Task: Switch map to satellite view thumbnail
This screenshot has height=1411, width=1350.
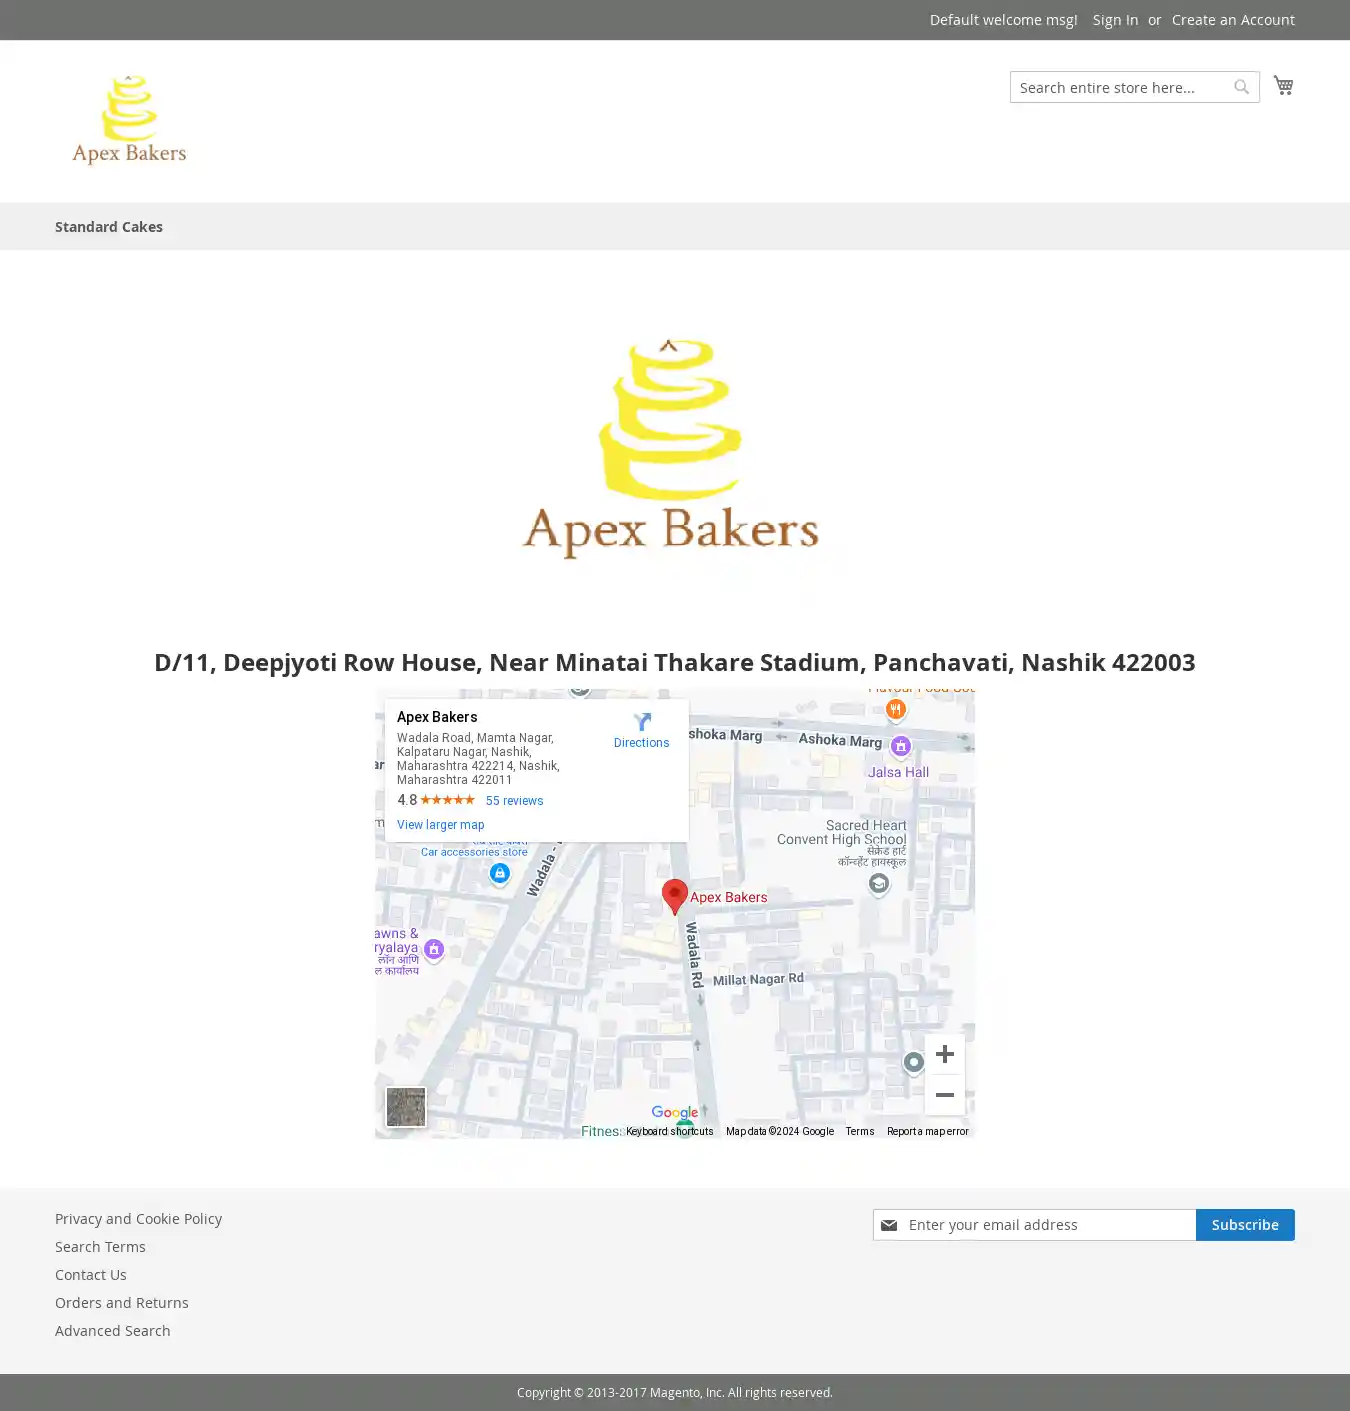Action: (406, 1107)
